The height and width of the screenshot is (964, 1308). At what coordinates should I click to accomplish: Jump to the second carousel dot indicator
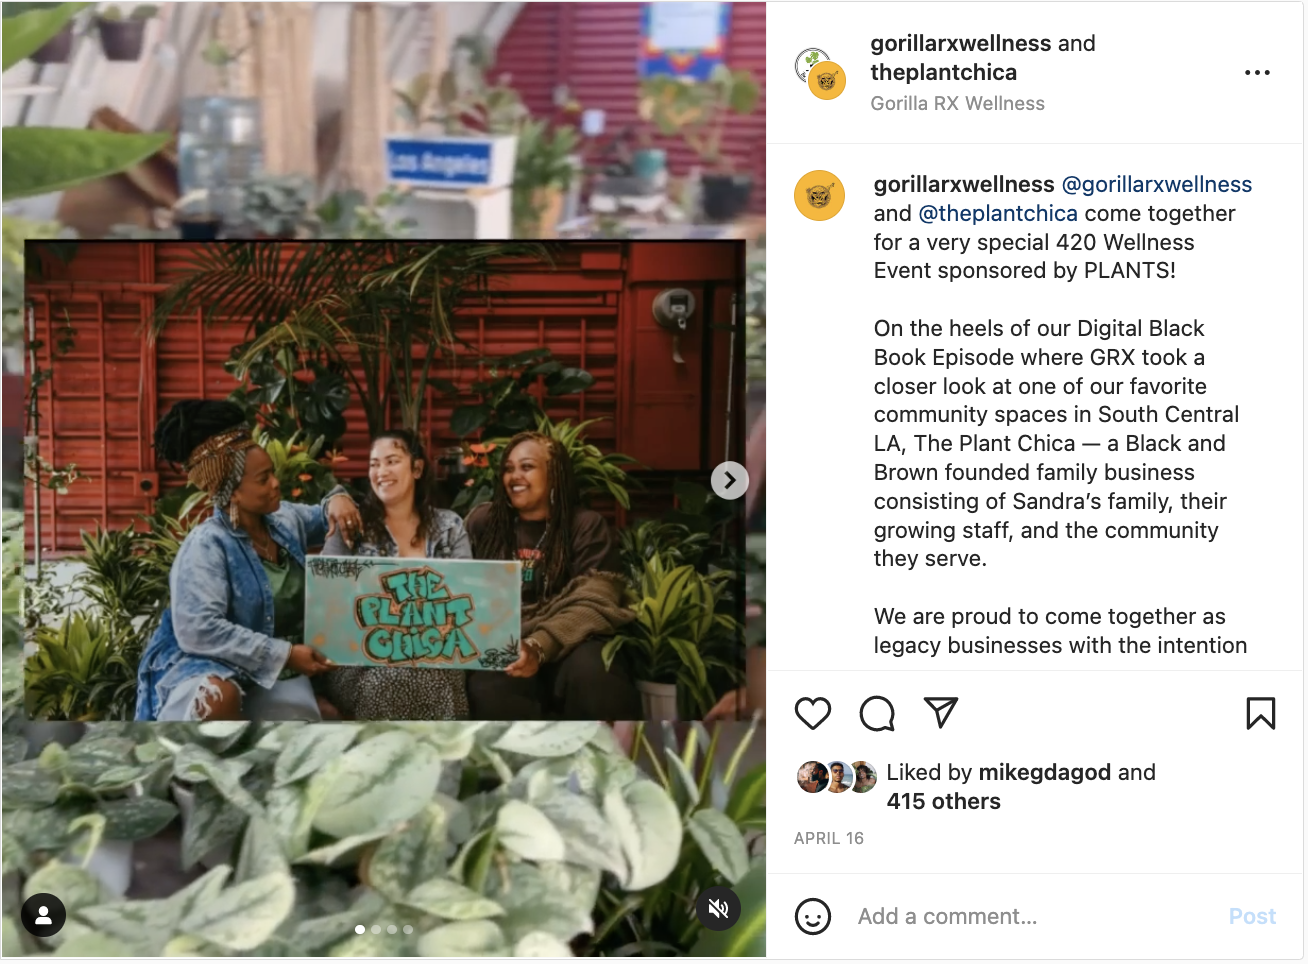(x=376, y=929)
